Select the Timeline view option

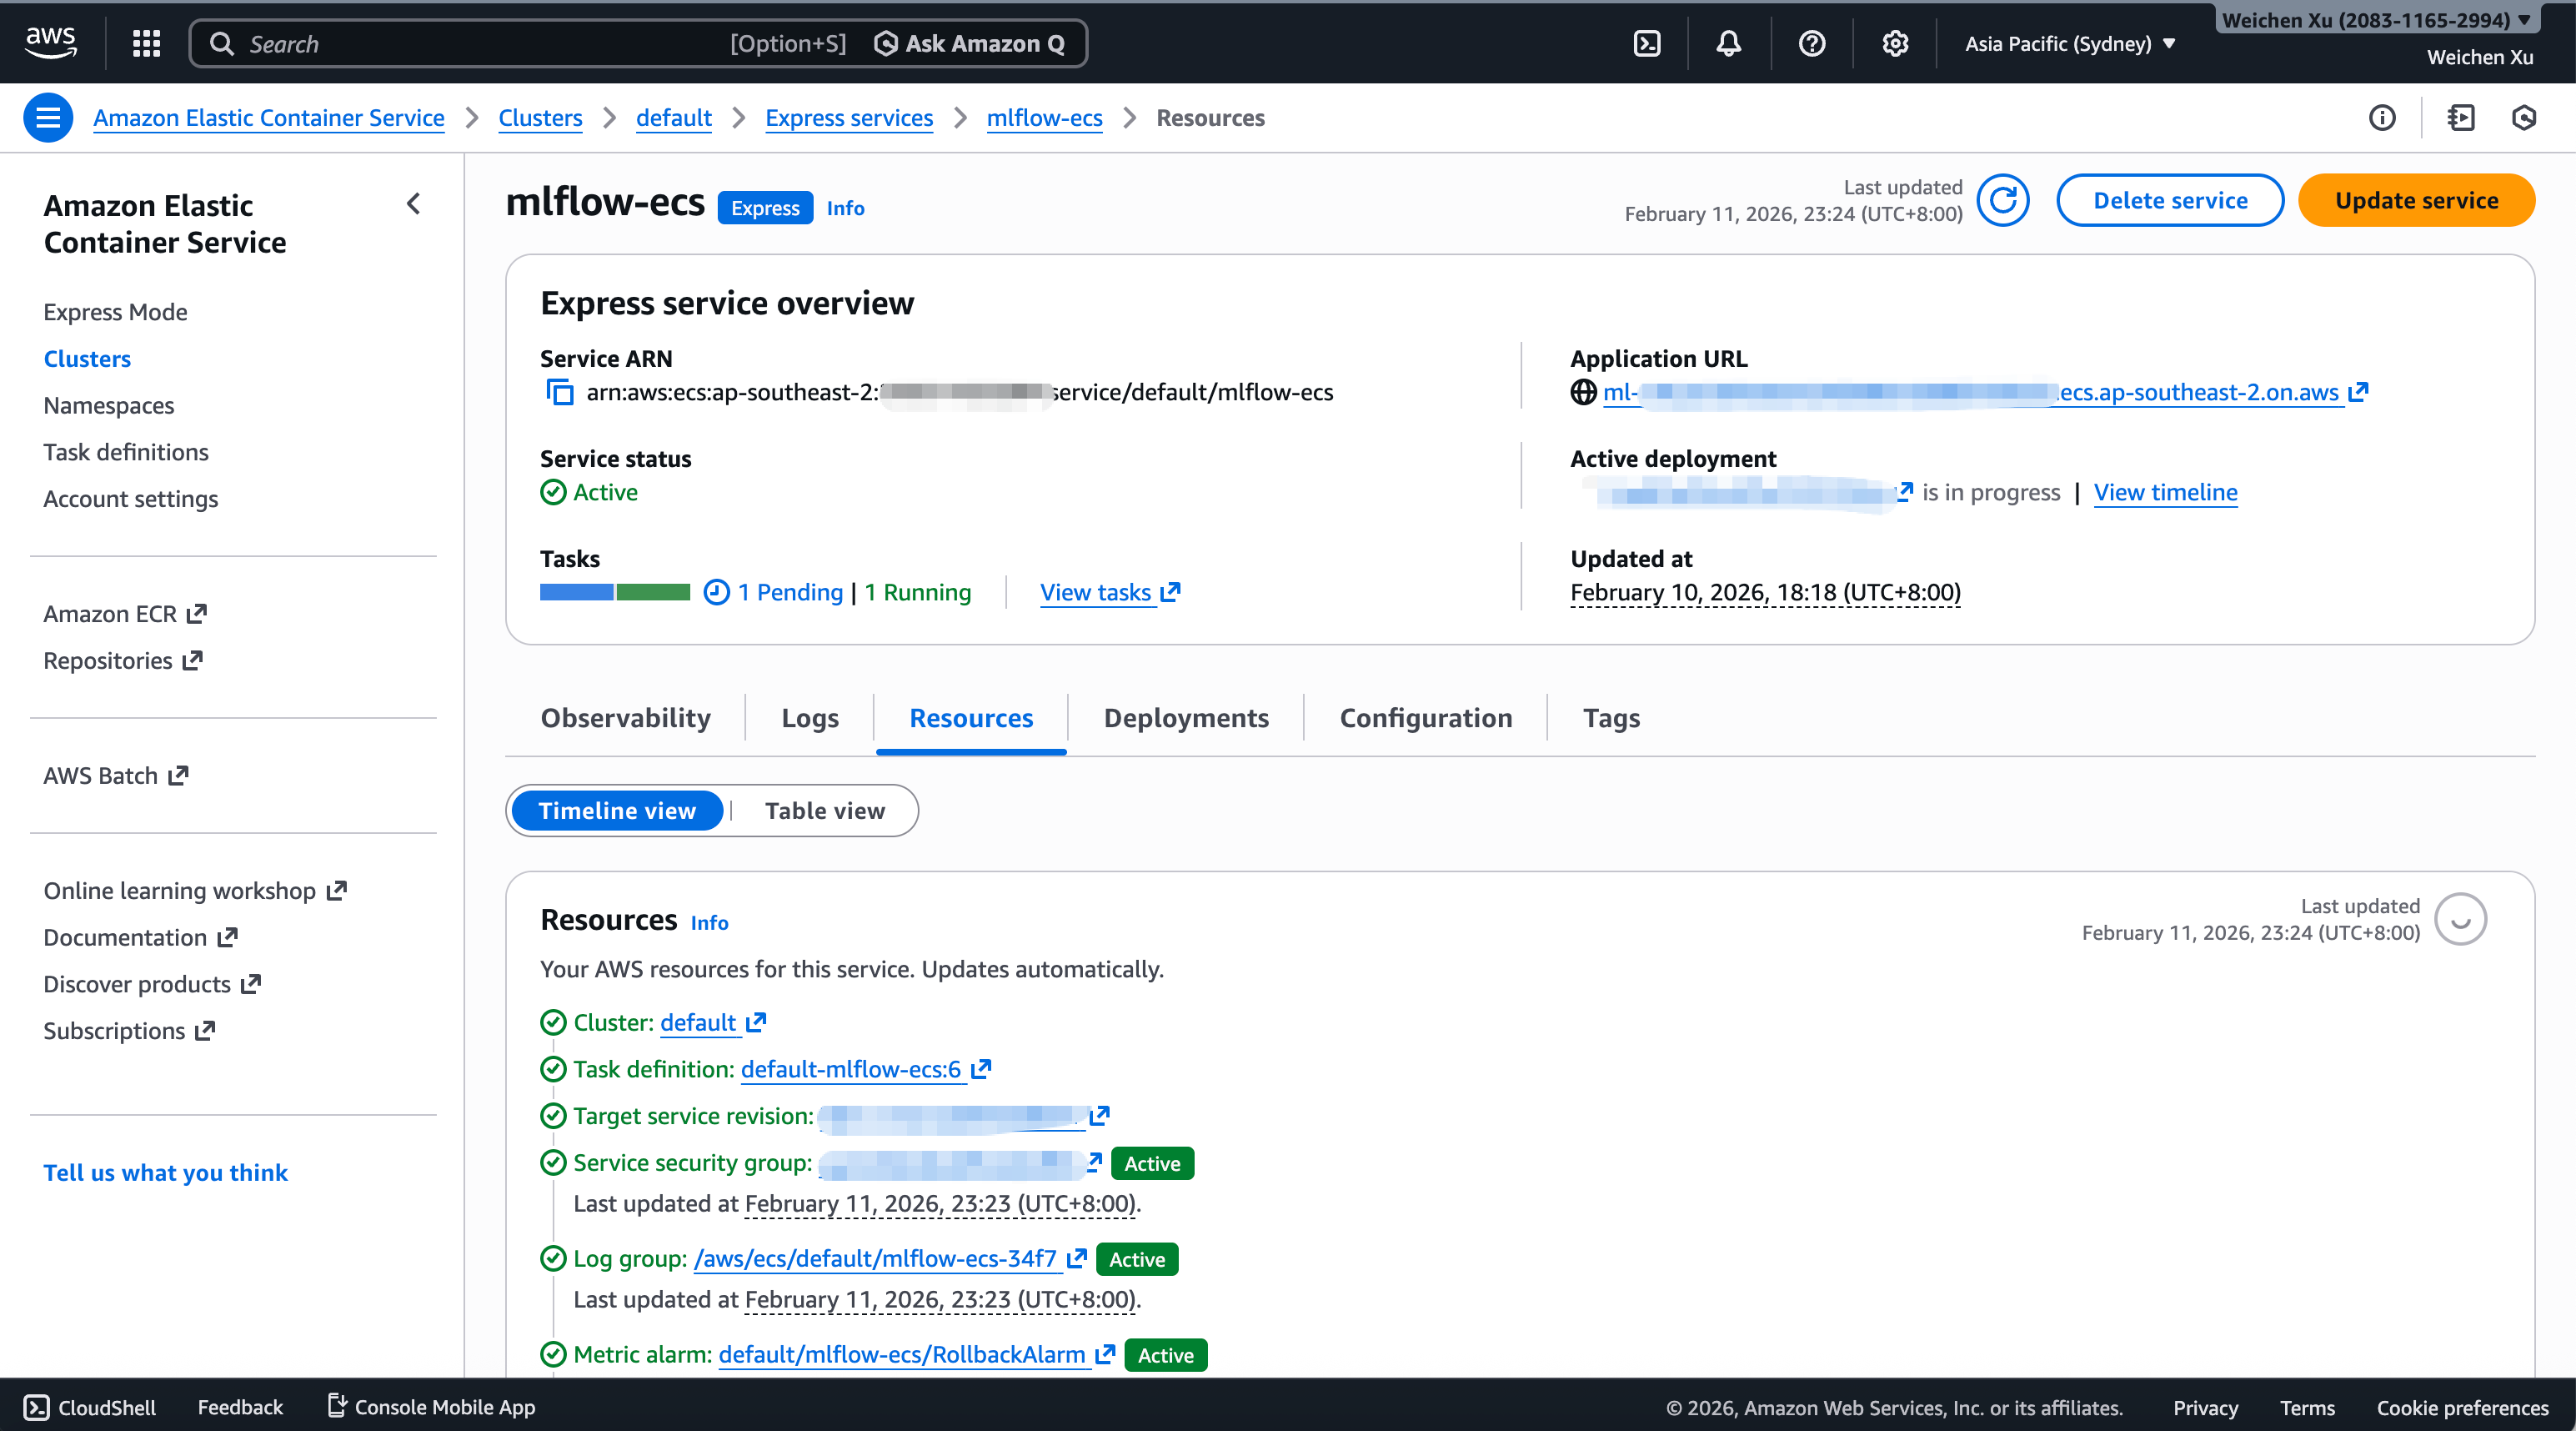point(617,810)
